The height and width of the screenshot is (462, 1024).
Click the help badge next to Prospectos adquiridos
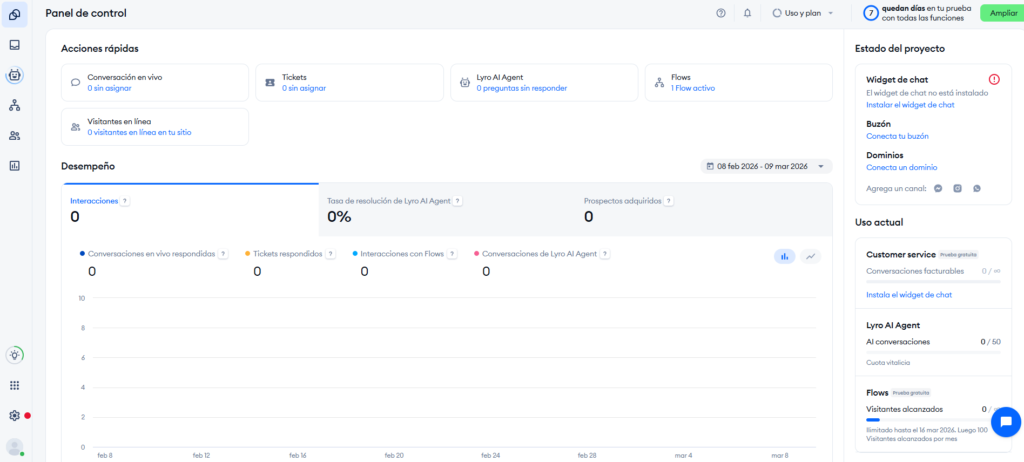coord(669,201)
